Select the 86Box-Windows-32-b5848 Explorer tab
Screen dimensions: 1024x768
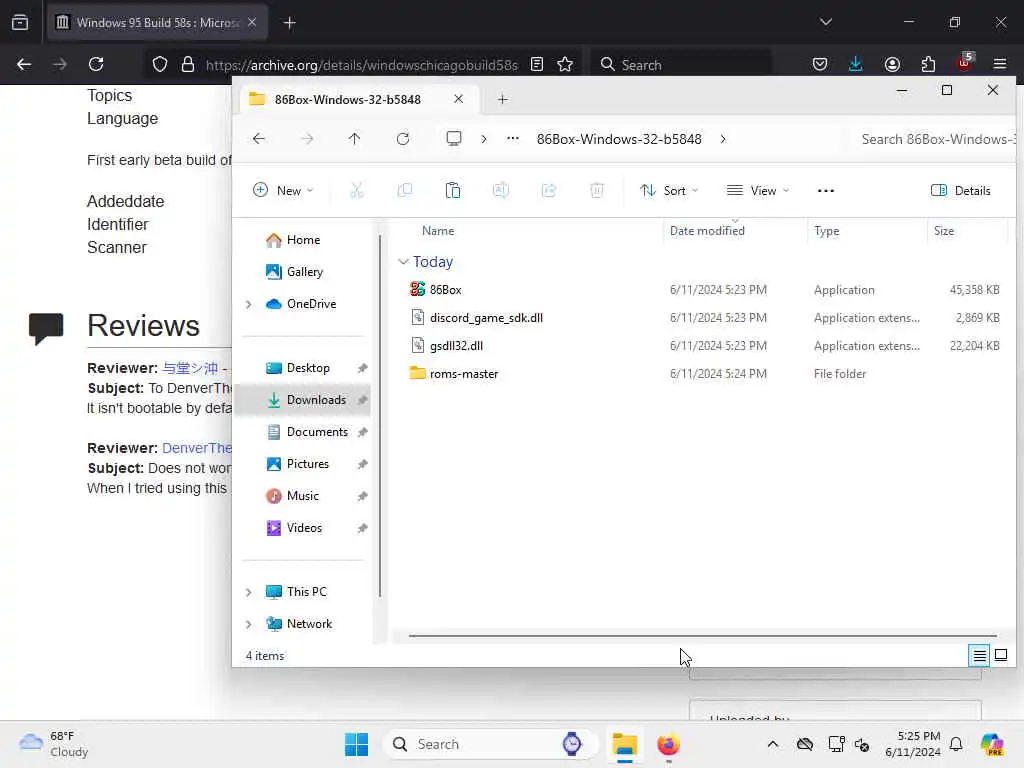[x=359, y=99]
